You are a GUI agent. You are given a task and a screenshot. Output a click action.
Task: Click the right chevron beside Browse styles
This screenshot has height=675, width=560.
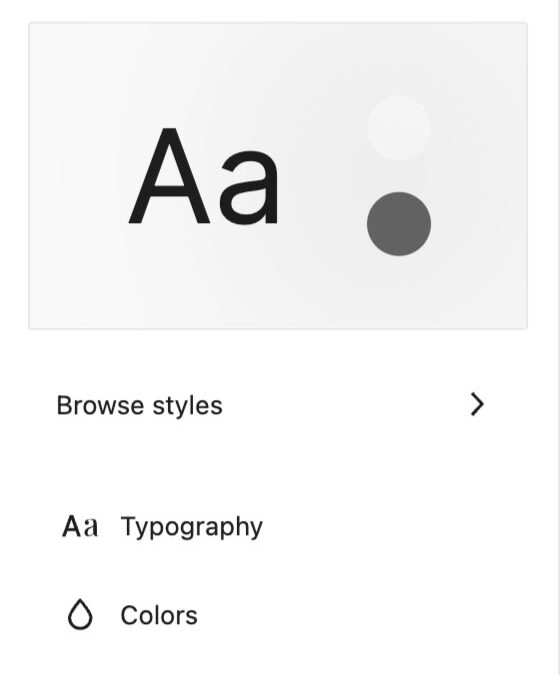click(477, 404)
